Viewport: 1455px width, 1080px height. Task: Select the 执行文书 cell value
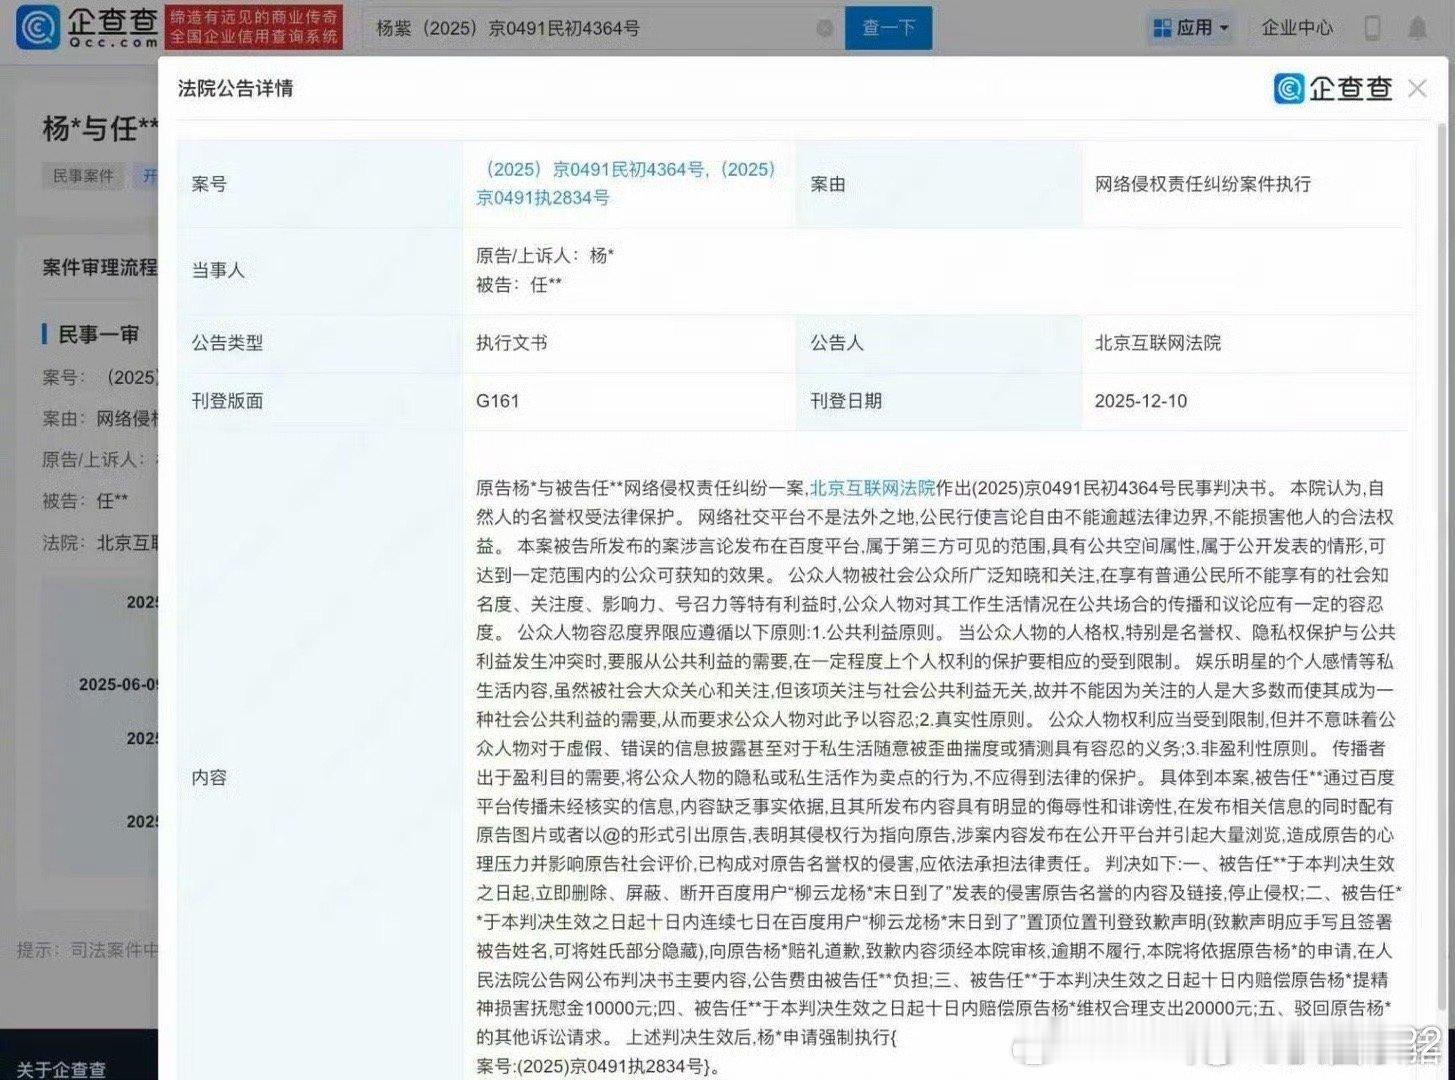(x=512, y=343)
